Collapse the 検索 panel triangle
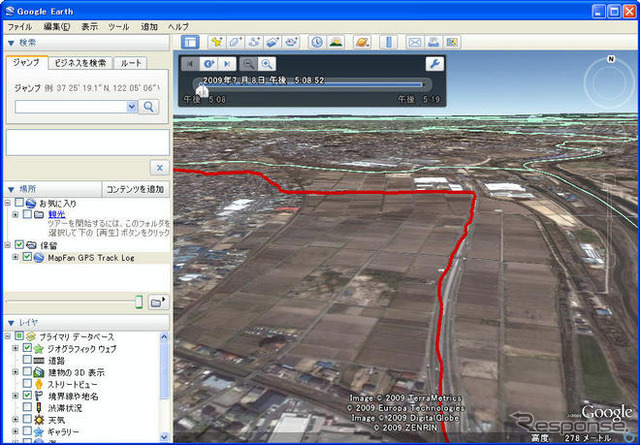This screenshot has width=640, height=445. click(x=11, y=43)
